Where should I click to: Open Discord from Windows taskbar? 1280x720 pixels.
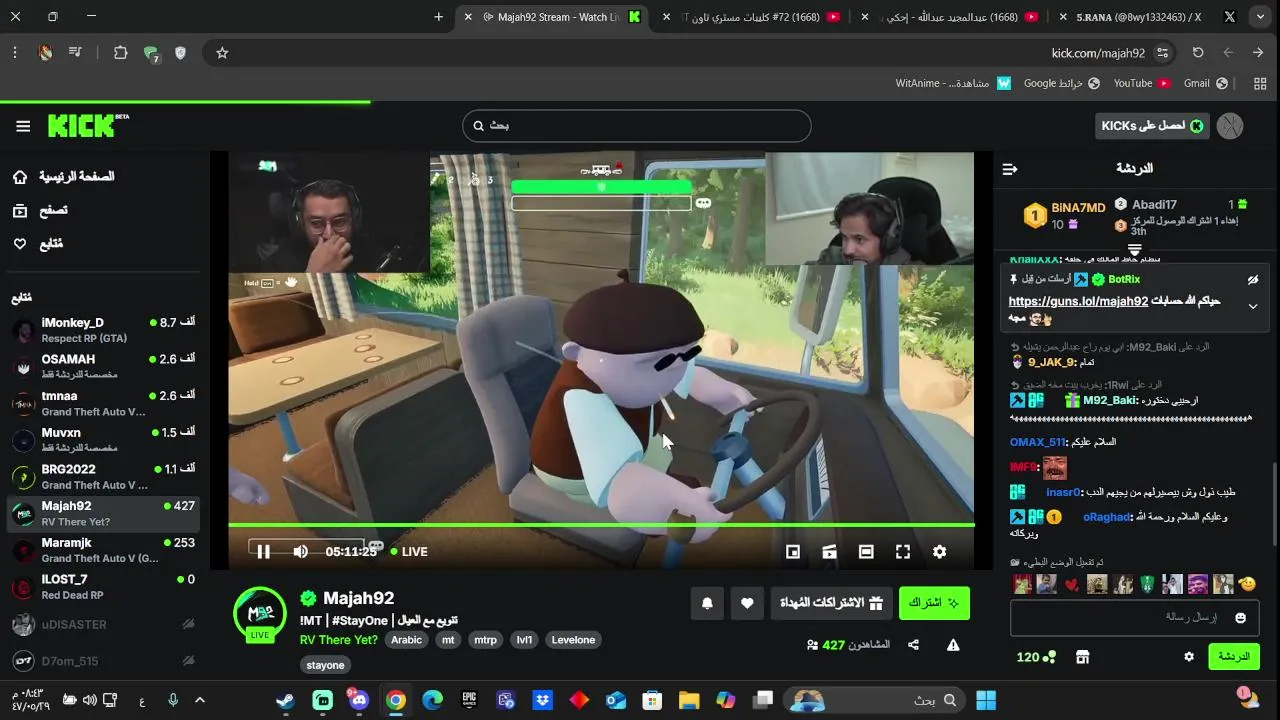[x=359, y=700]
